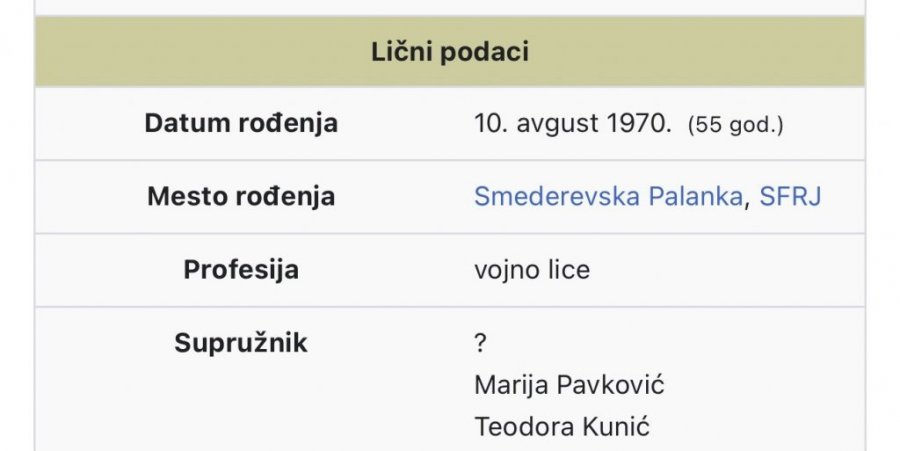Select the Supružnik label
Screen dimensions: 900x451
[241, 343]
